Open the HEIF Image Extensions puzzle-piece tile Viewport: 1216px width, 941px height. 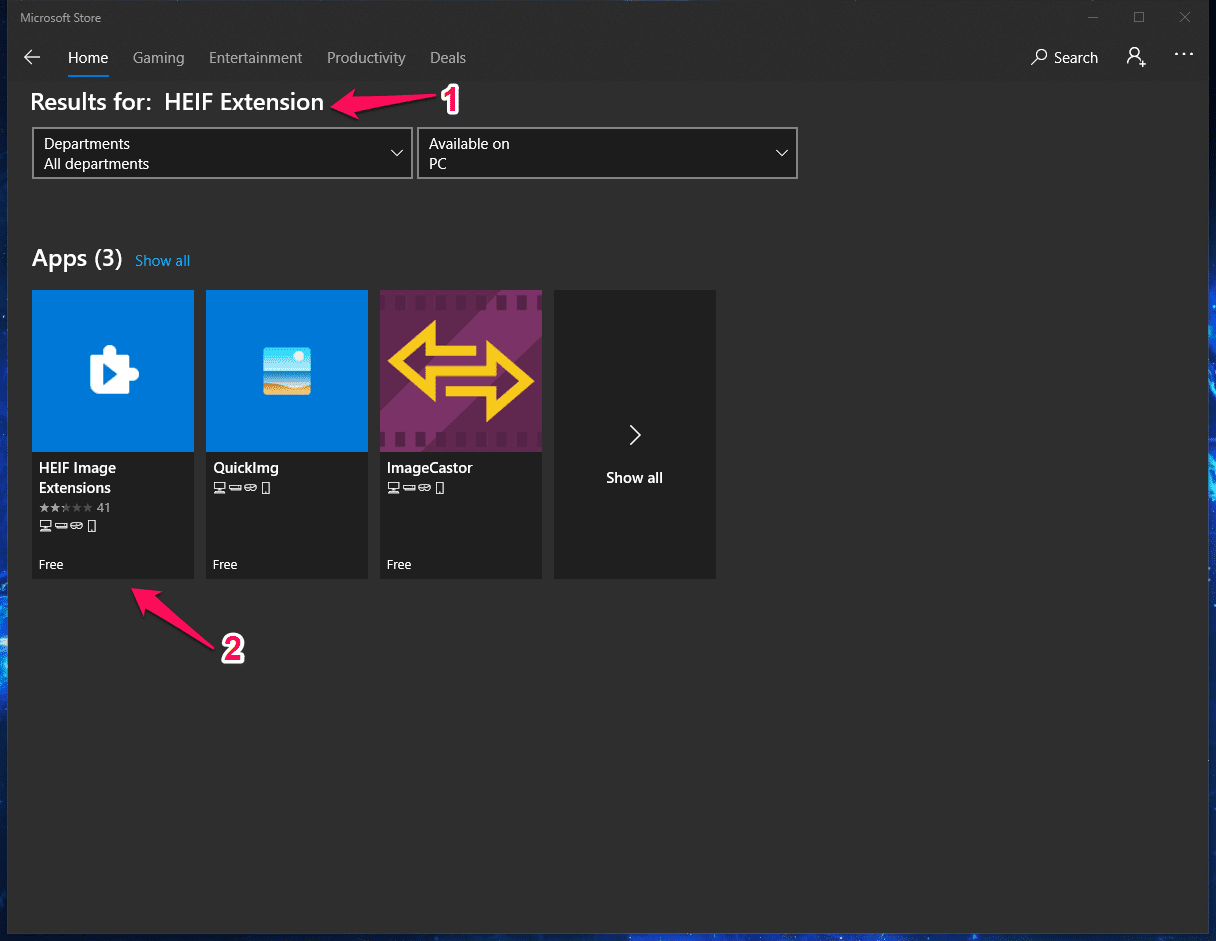coord(113,370)
